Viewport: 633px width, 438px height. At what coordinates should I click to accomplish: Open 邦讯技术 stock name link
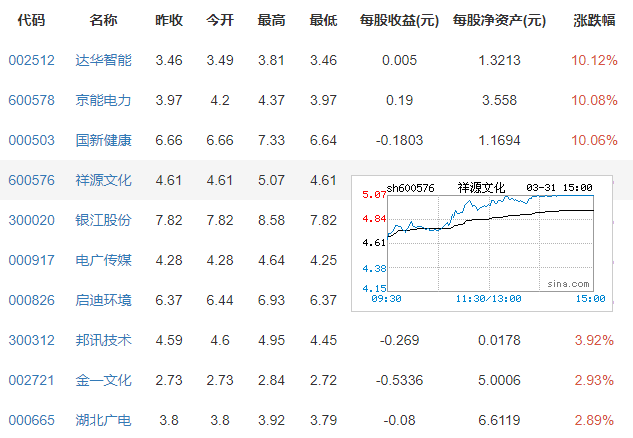click(103, 340)
